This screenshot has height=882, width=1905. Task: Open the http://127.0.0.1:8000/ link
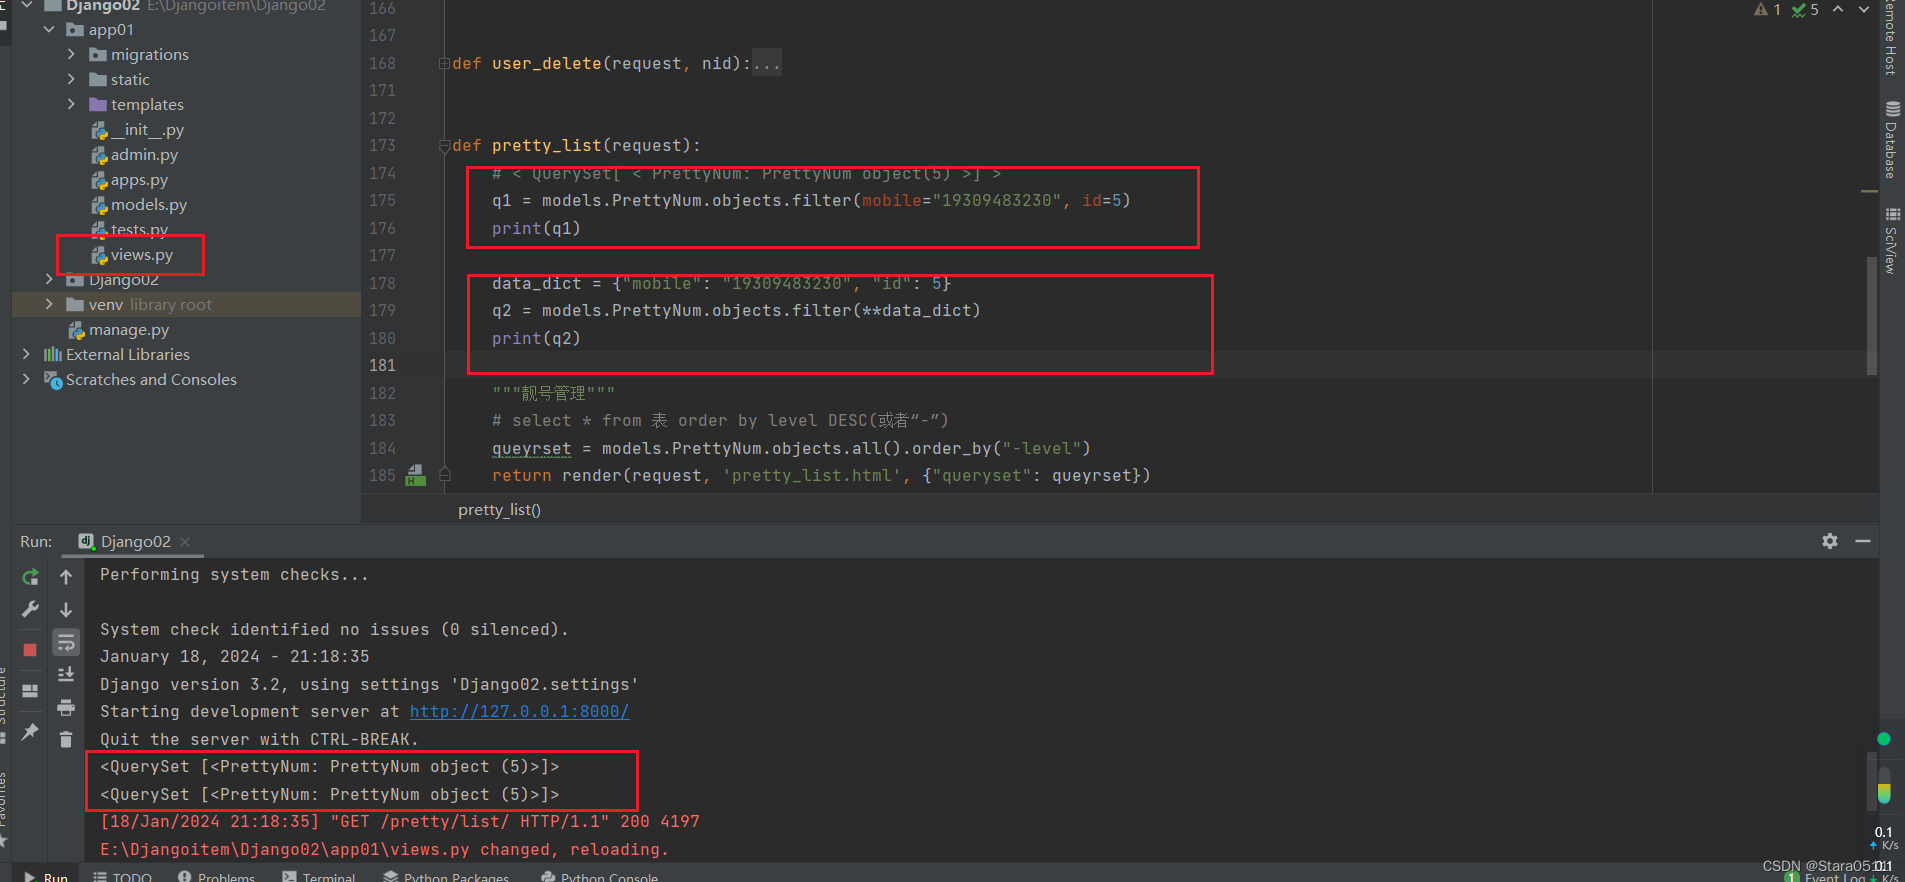point(519,711)
